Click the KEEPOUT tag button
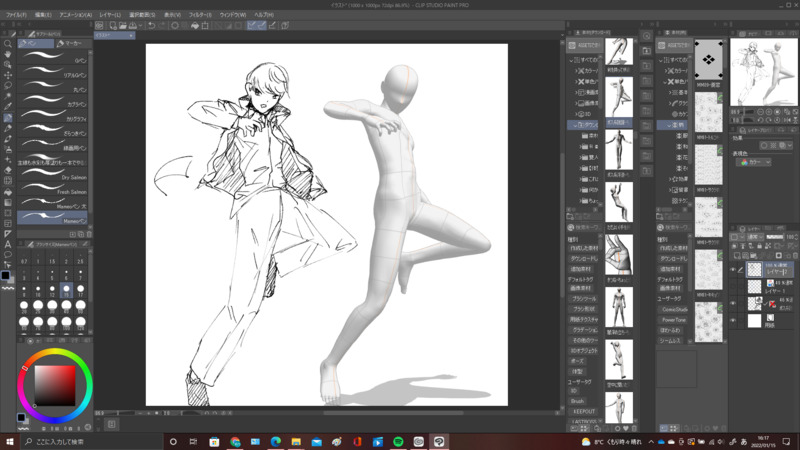800x450 pixels. pyautogui.click(x=583, y=411)
